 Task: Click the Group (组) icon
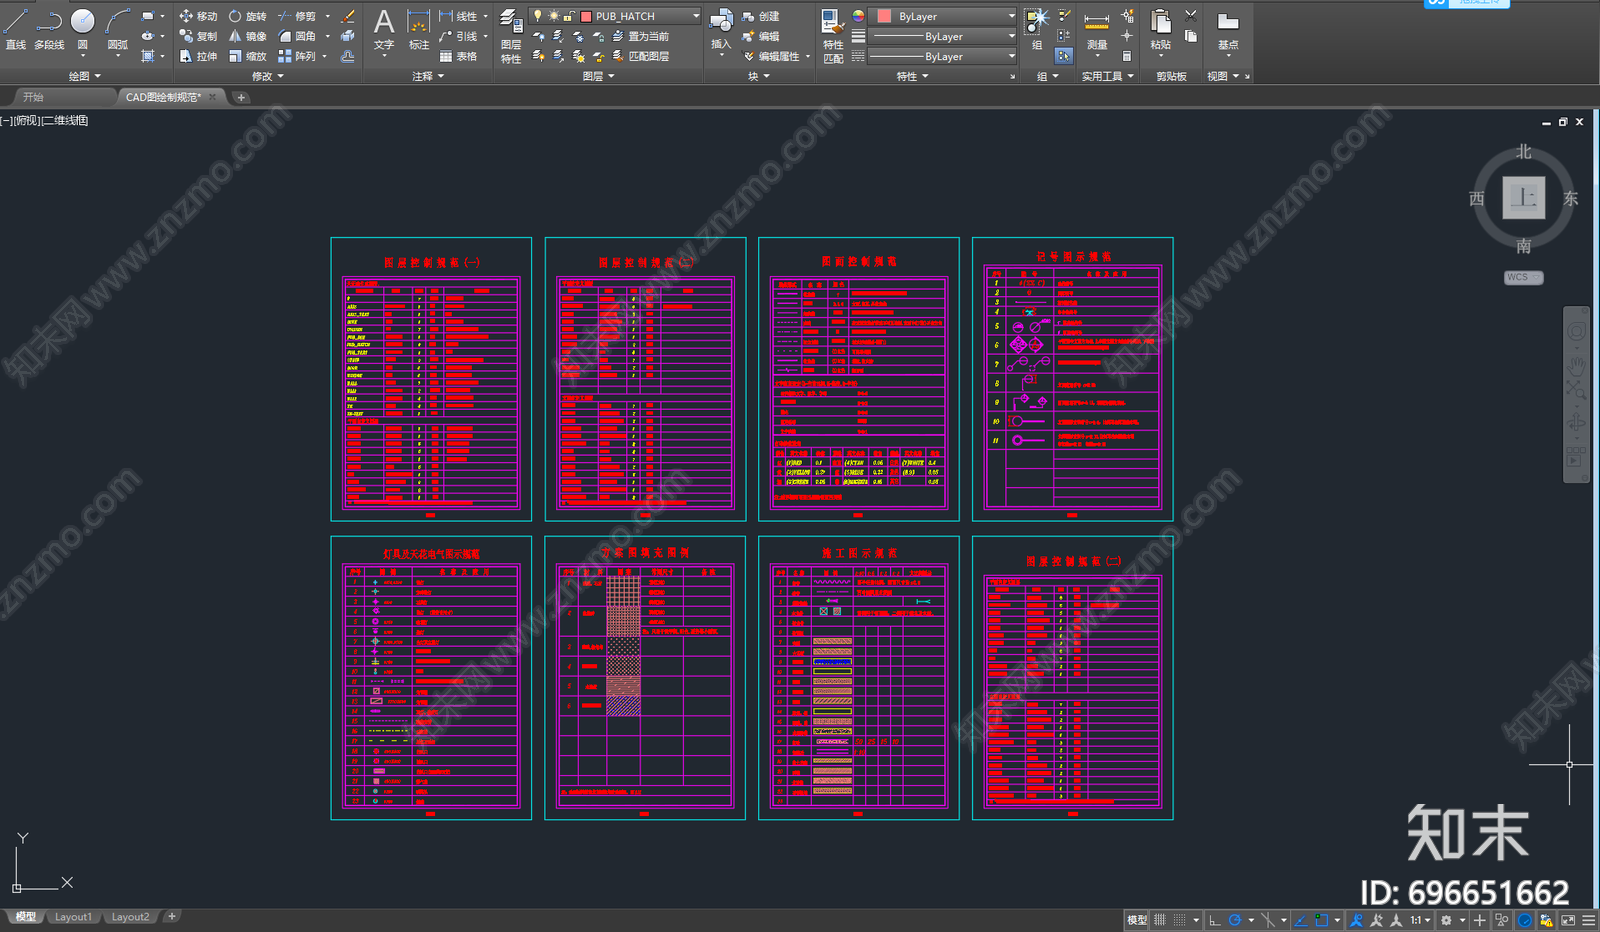(x=1037, y=28)
